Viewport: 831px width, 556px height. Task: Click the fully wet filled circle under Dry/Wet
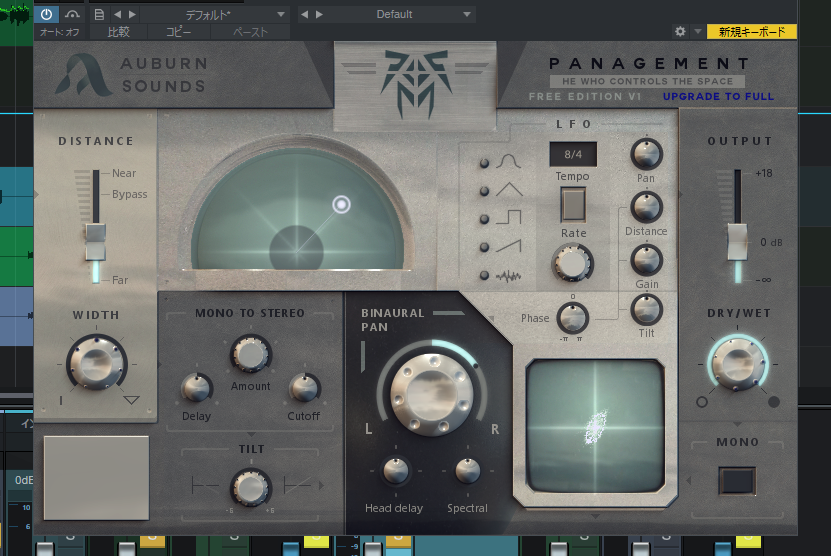coord(774,402)
